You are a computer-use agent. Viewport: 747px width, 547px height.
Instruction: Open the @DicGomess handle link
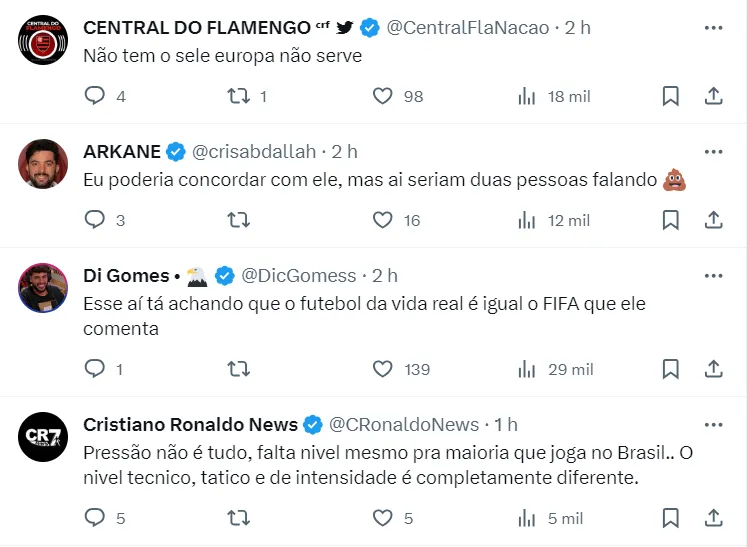[298, 276]
